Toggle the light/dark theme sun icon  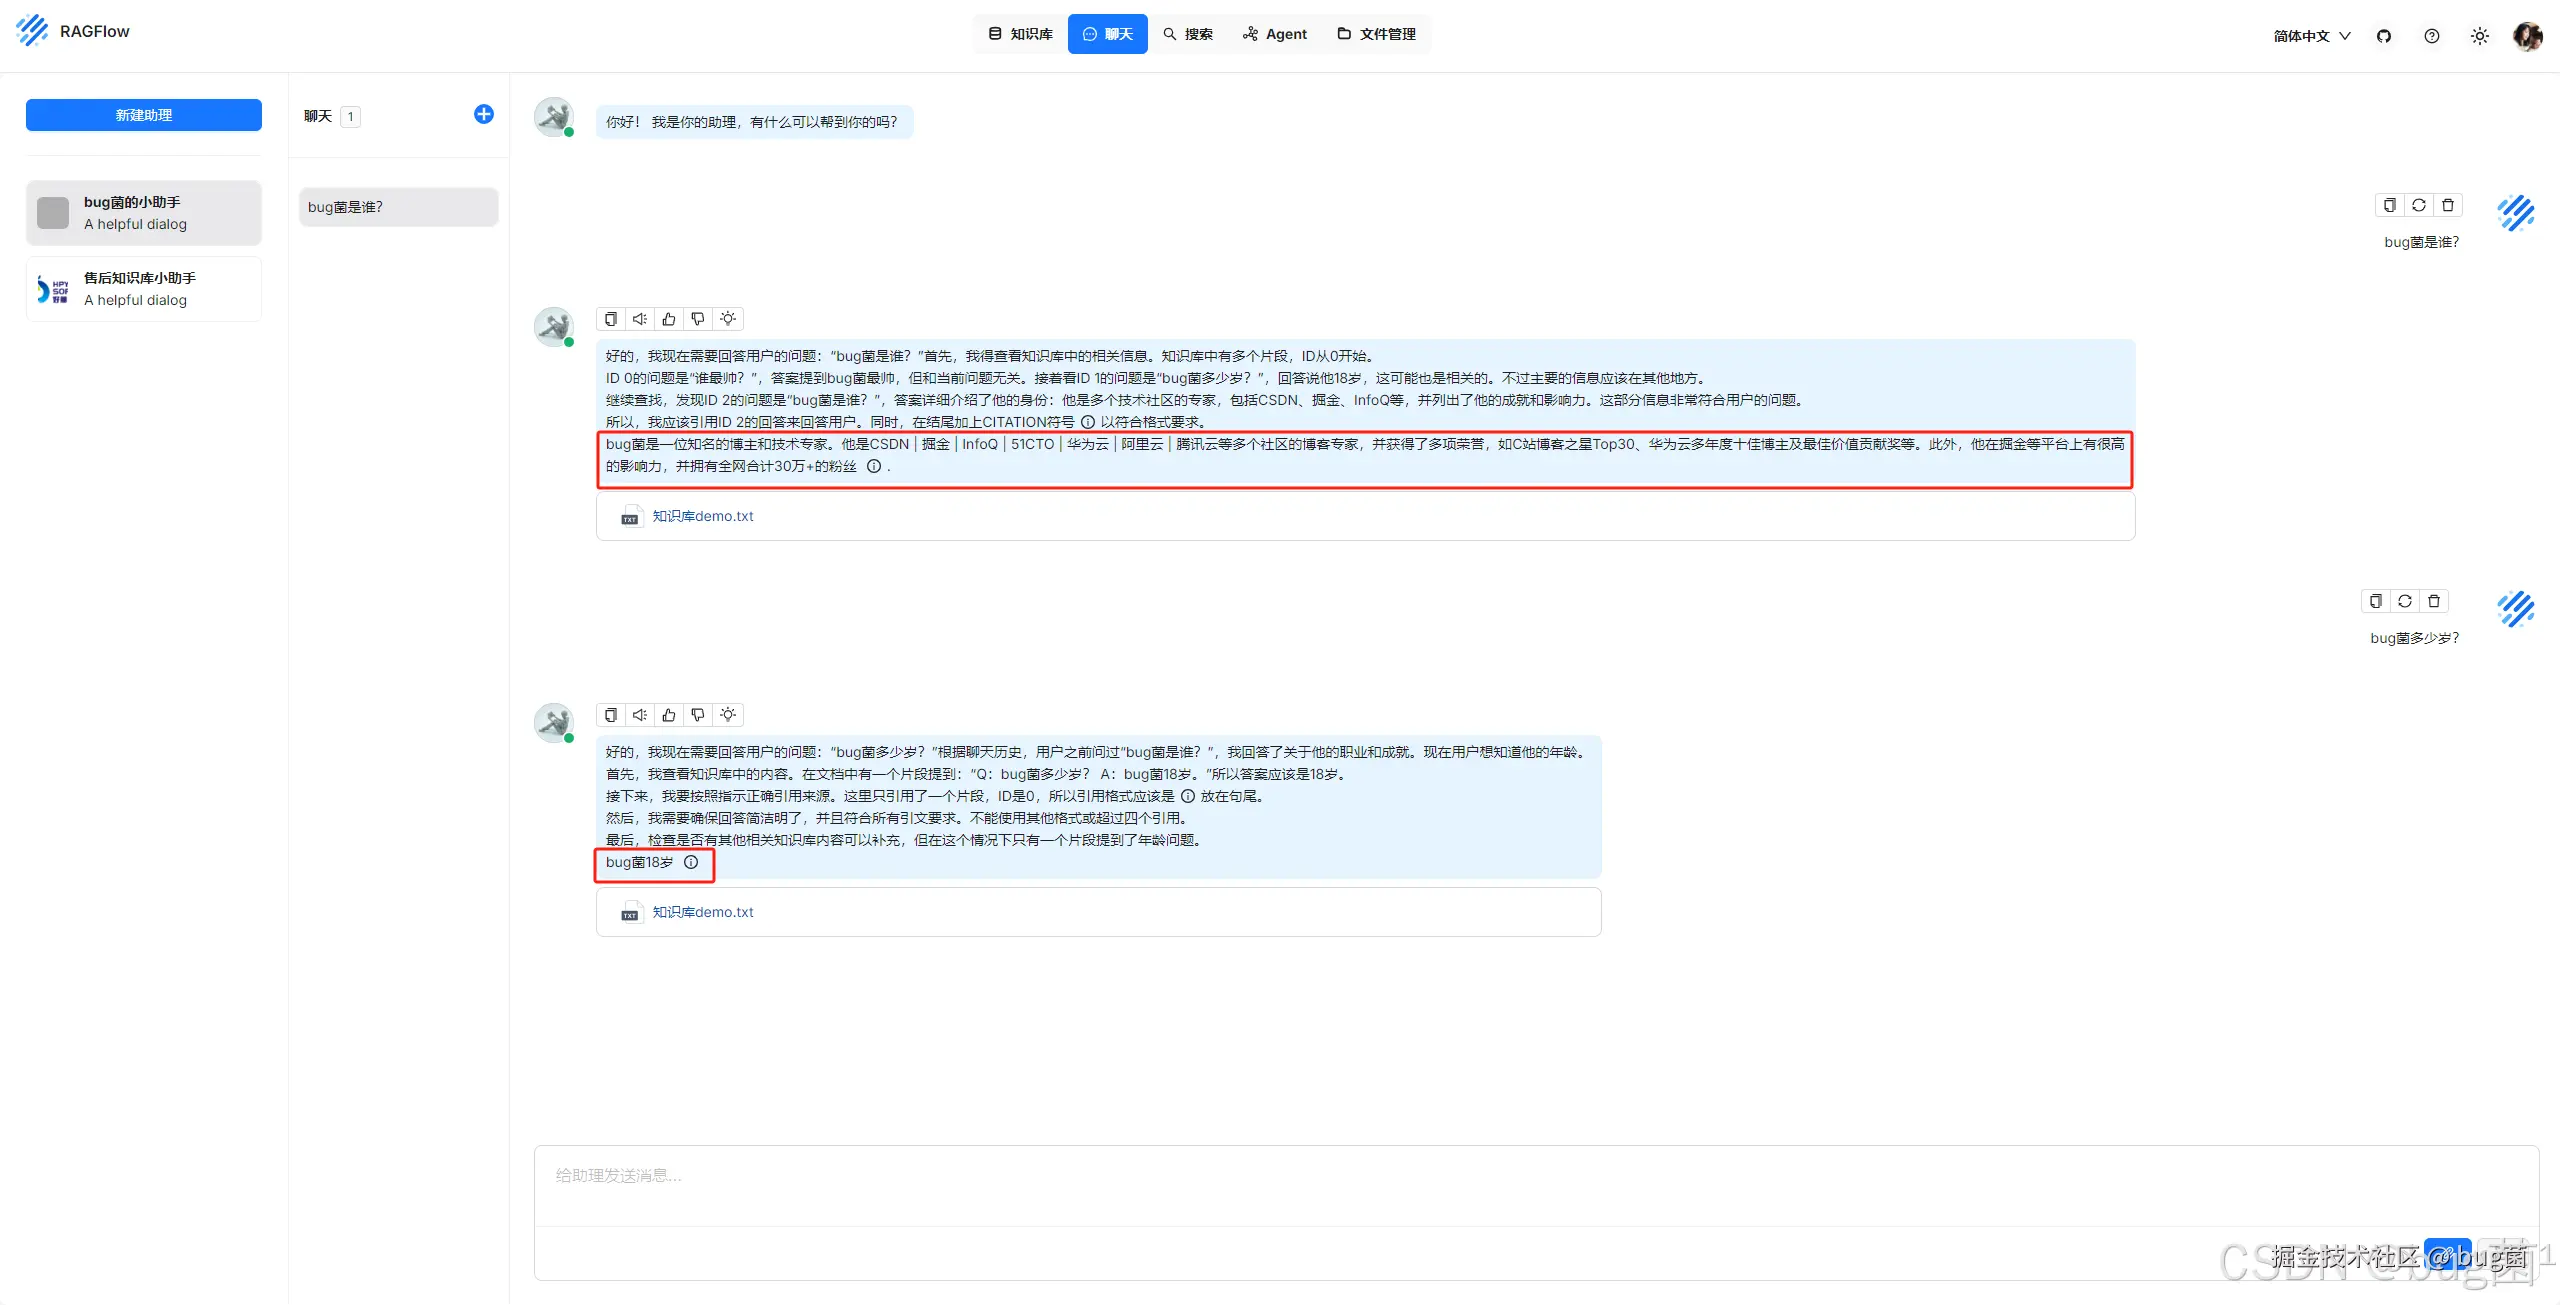[x=2480, y=36]
